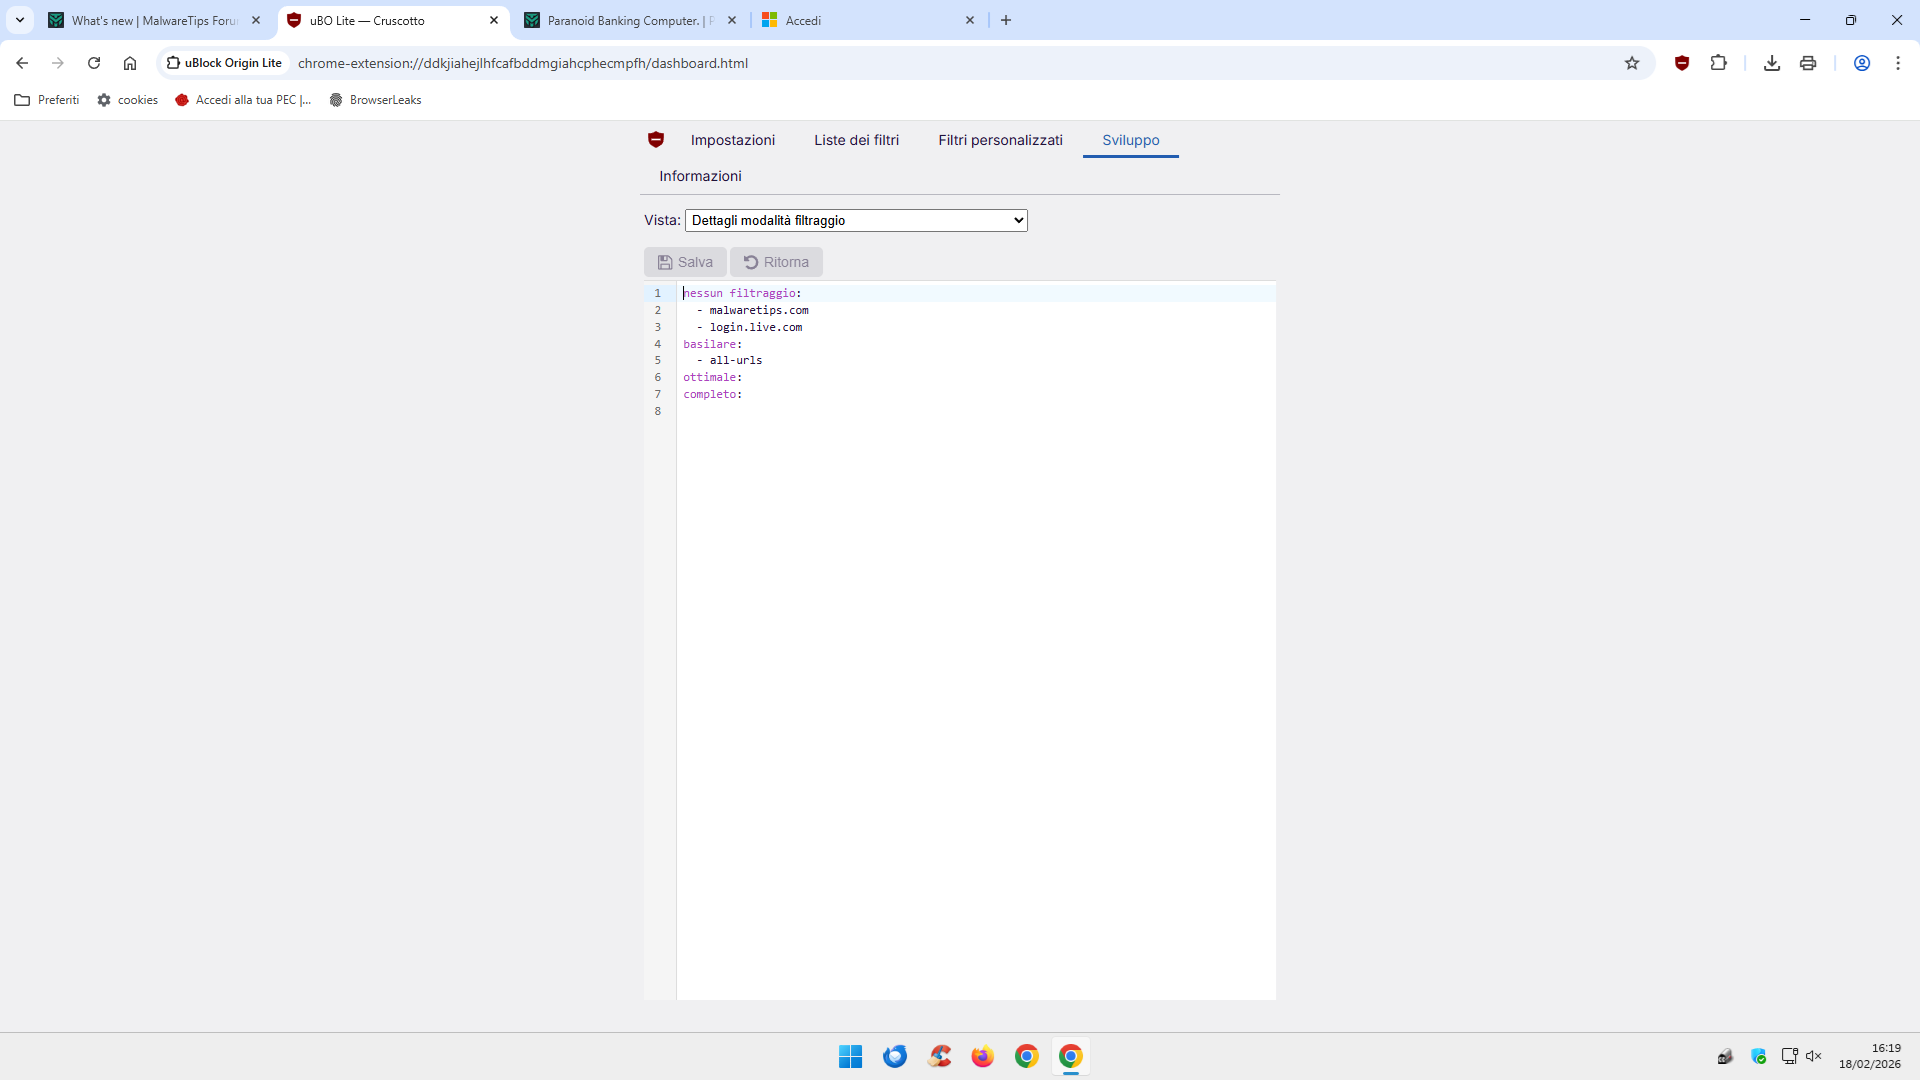Open the tab search dropdown arrow
Viewport: 1920px width, 1080px height.
coord(20,20)
